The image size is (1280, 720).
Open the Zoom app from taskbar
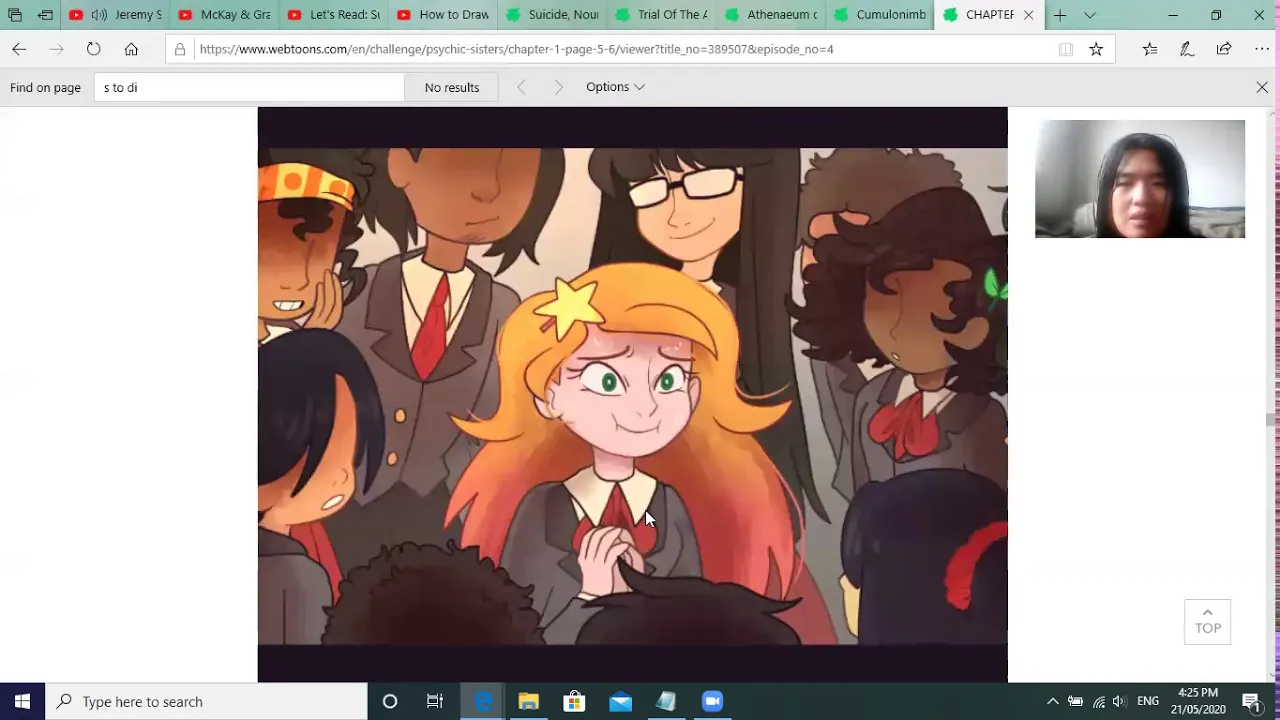coord(712,701)
